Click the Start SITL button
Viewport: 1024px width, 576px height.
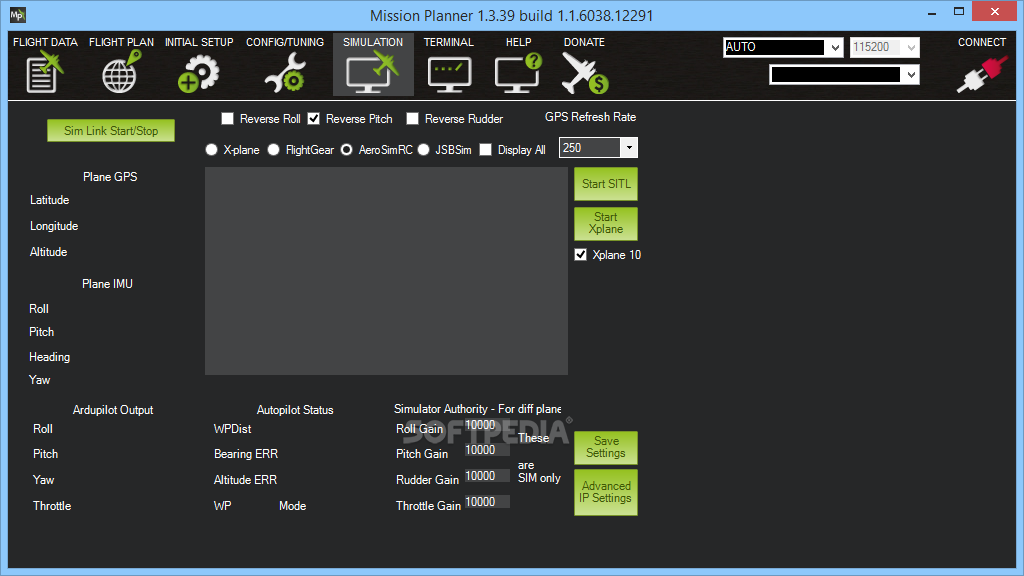coord(606,184)
